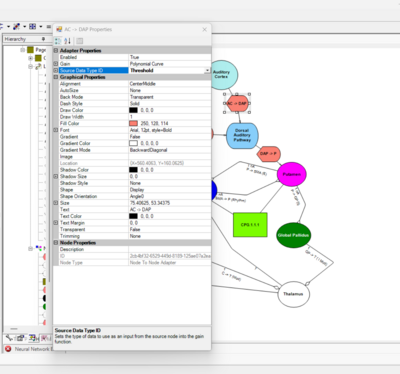Collapse the Node Properties category
This screenshot has width=400, height=374.
[56, 243]
